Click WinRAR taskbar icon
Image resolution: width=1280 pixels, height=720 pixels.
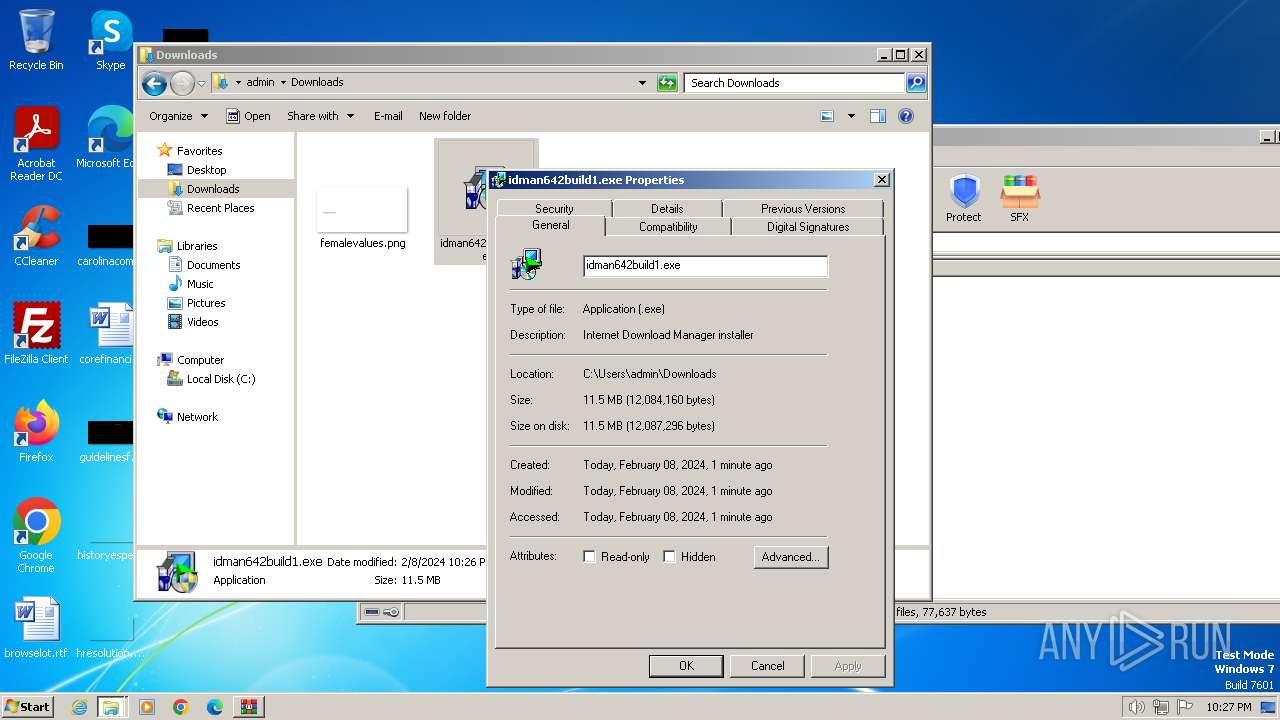pos(249,707)
